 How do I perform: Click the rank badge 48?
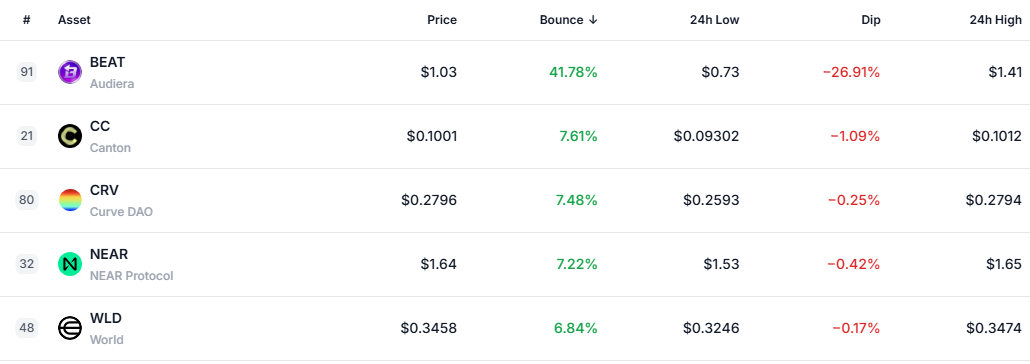point(27,328)
